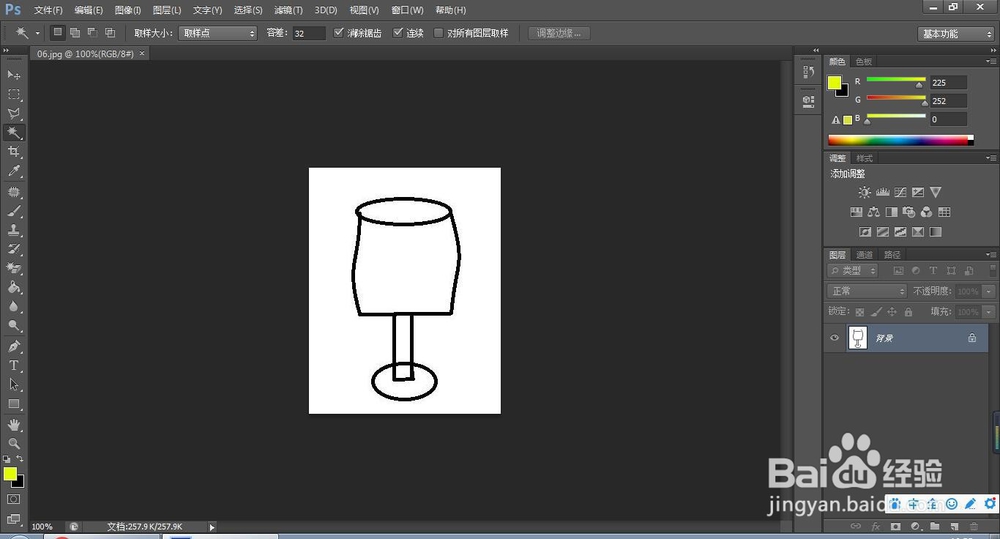Select the Eyedropper tool
Viewport: 1000px width, 539px height.
pos(13,171)
